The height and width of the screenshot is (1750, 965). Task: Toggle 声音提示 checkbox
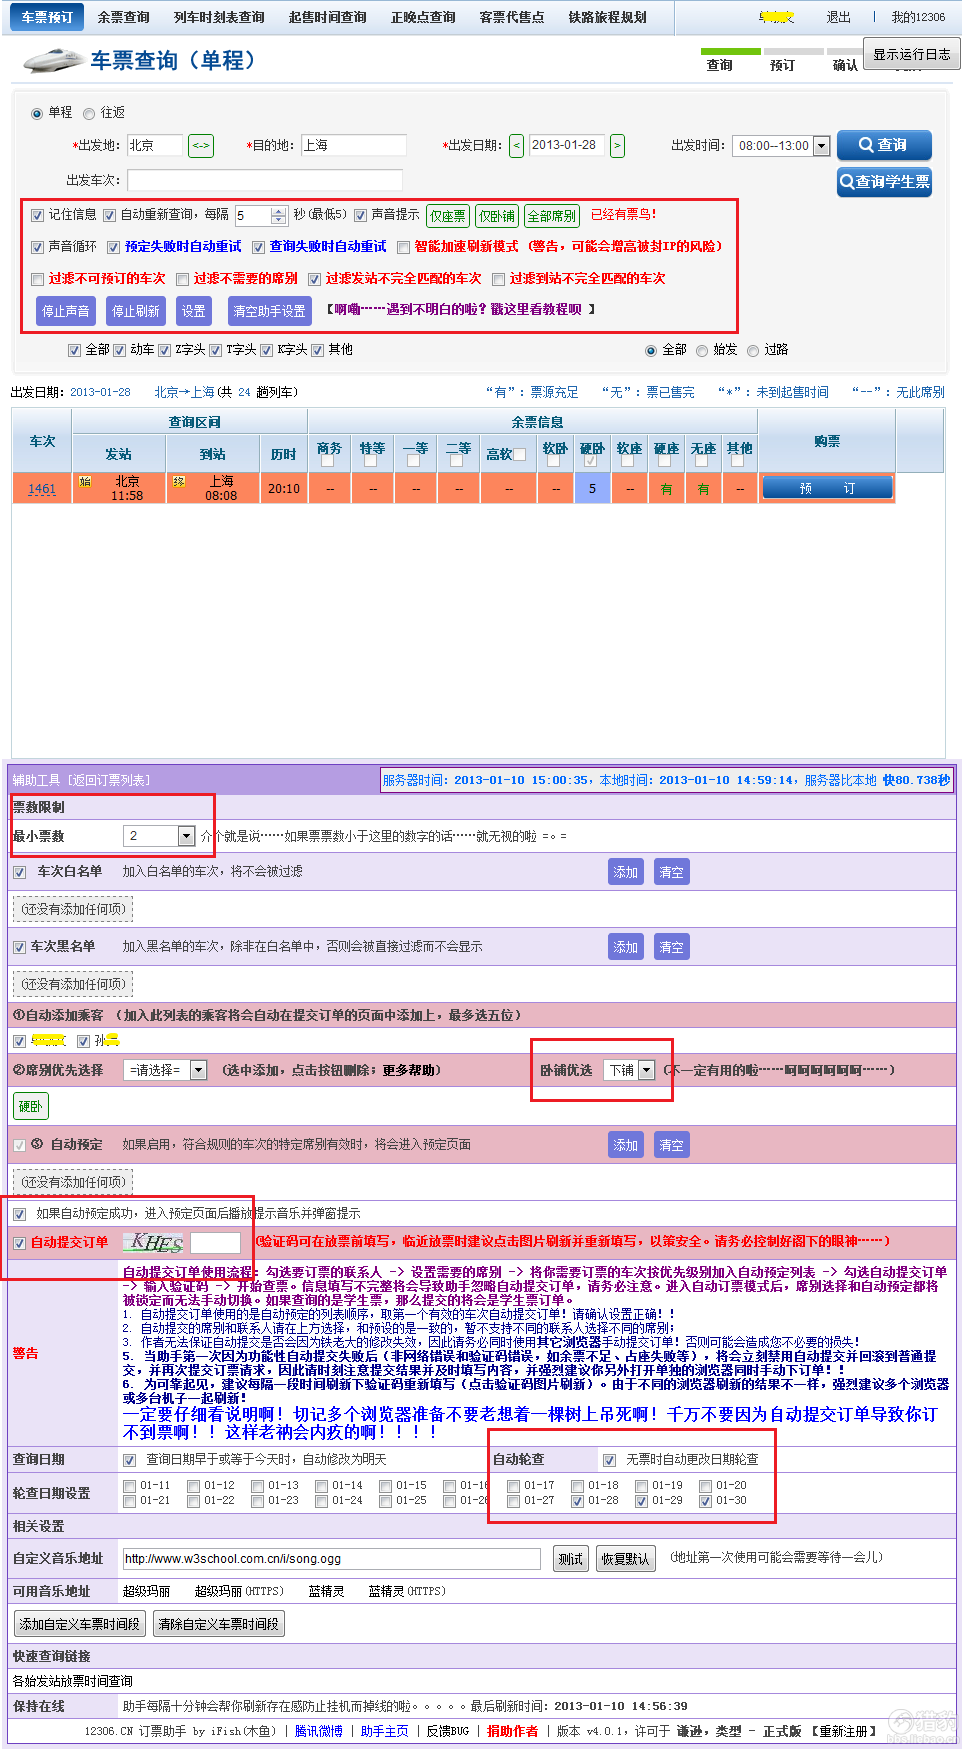[360, 215]
